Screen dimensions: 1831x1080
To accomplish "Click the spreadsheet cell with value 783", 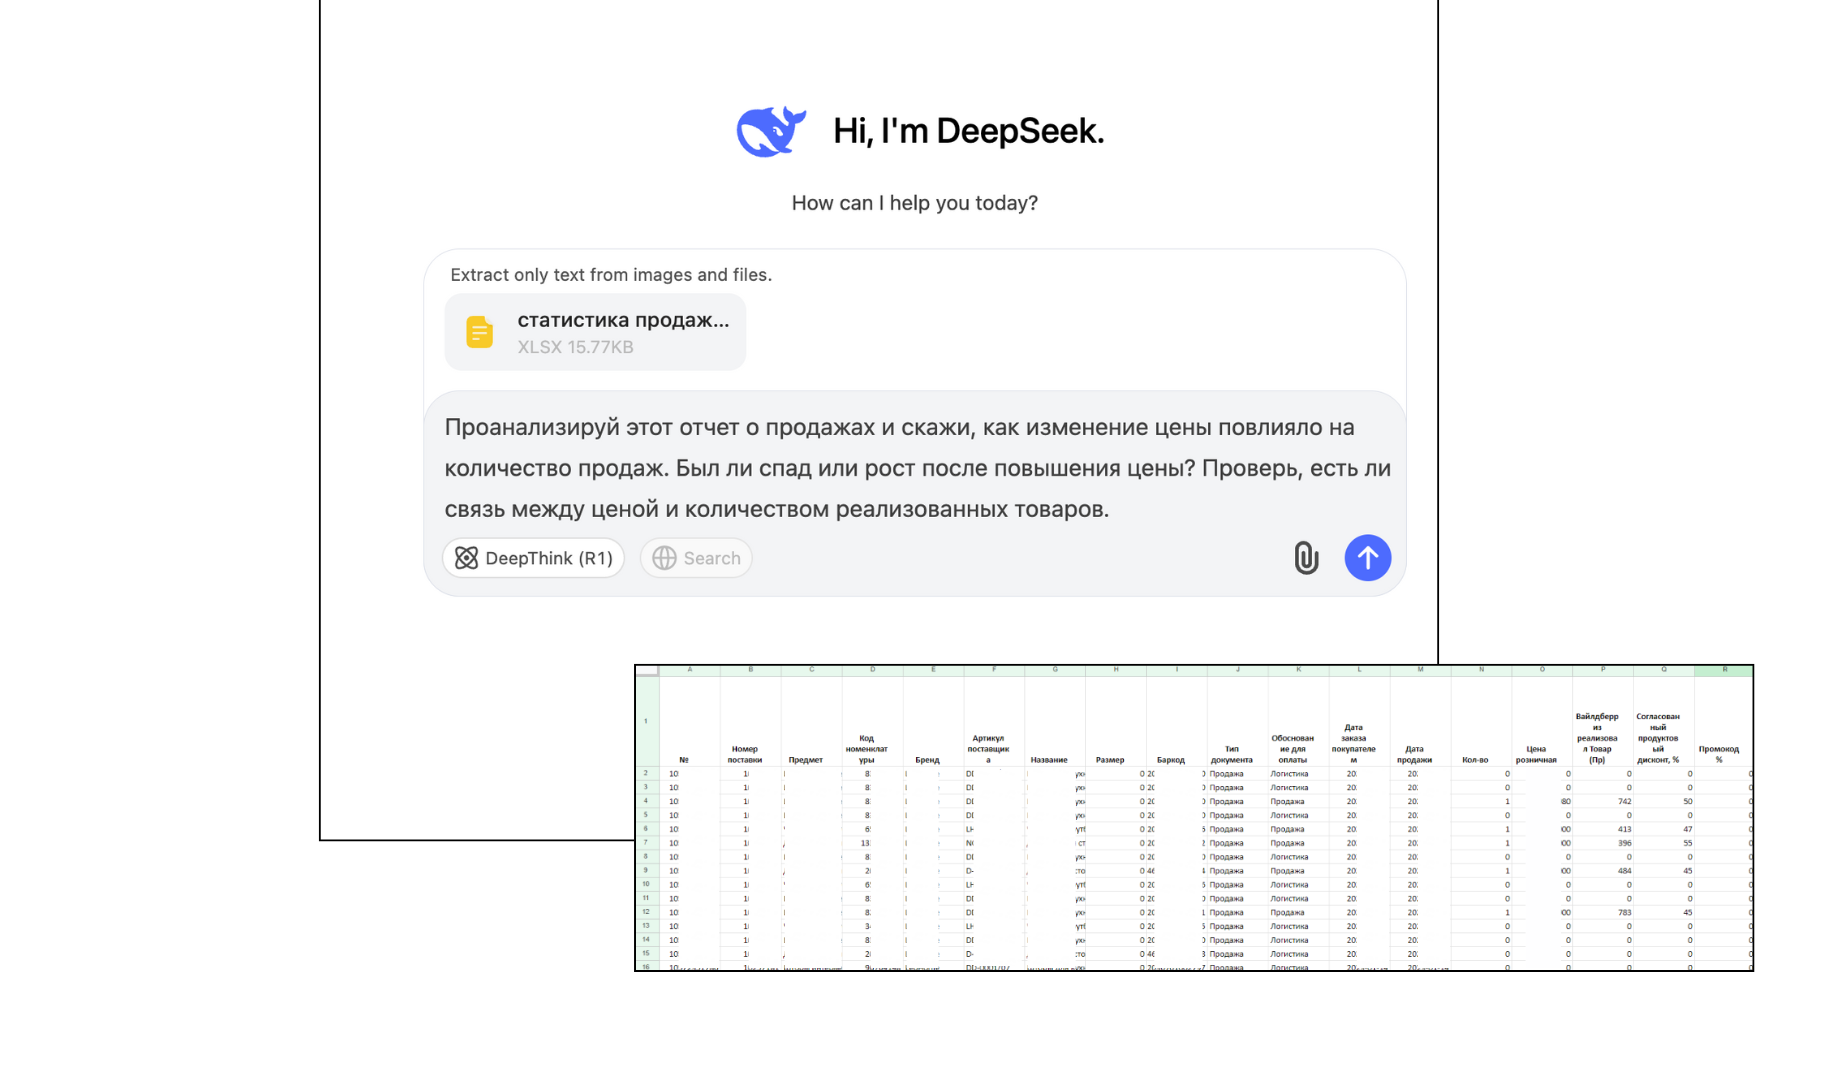I will [x=1603, y=912].
